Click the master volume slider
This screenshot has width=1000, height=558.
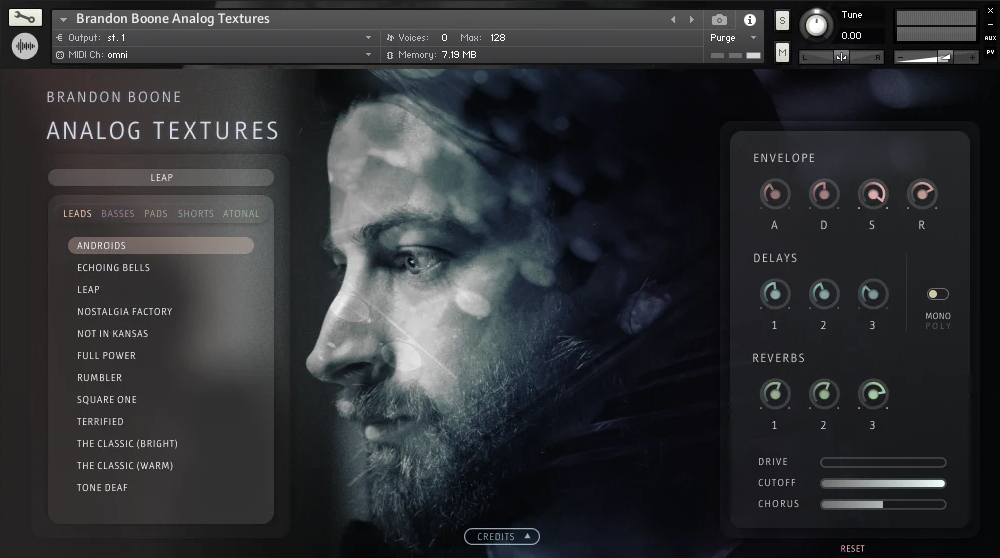[936, 57]
